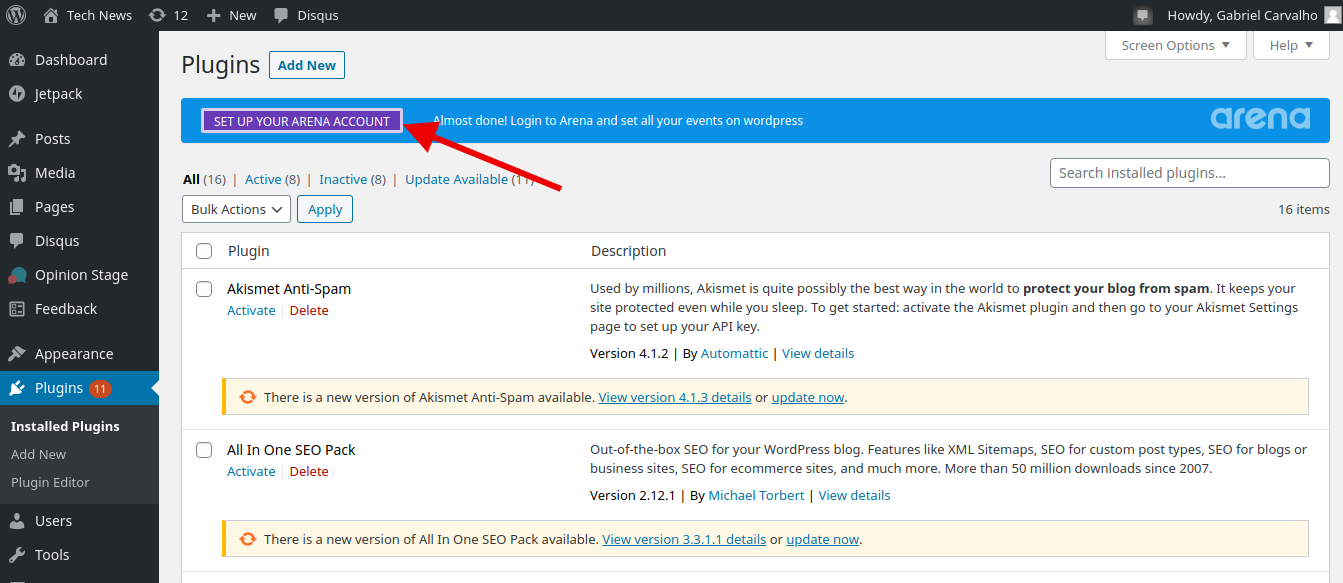This screenshot has width=1343, height=583.
Task: Open View version 4.1.3 details link
Action: pyautogui.click(x=675, y=397)
